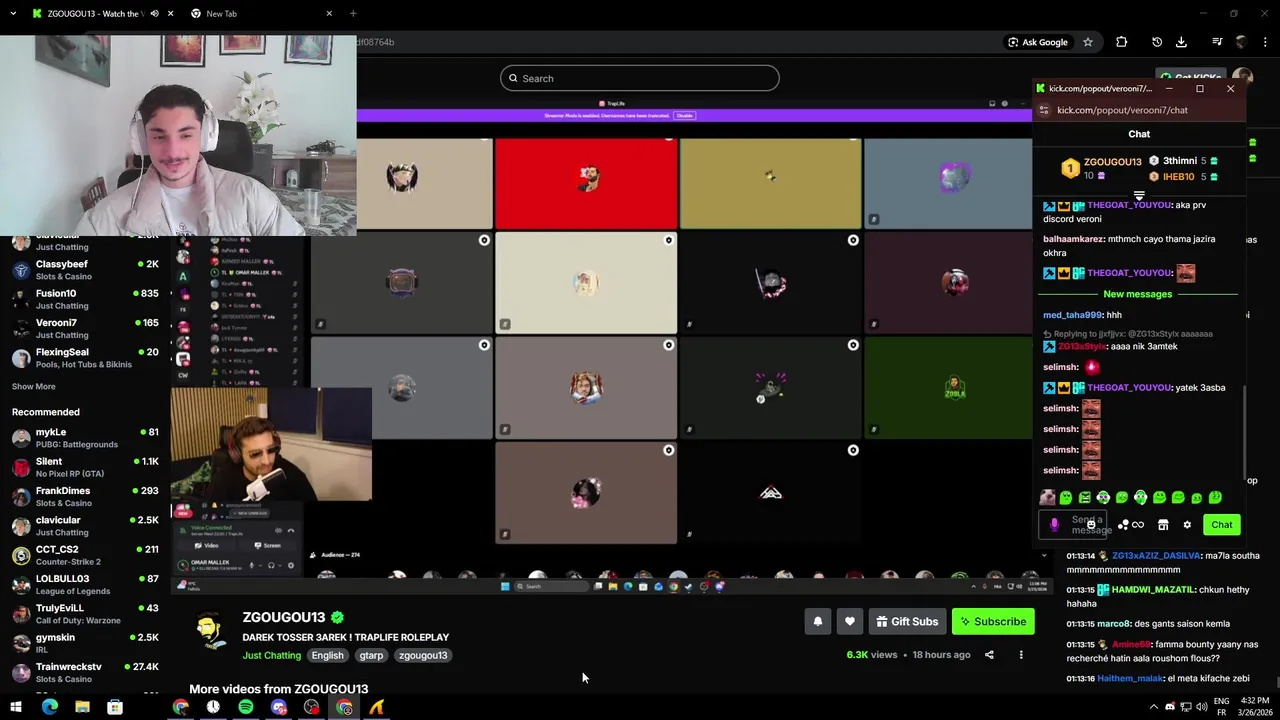1280x720 pixels.
Task: Open Spotify from the taskbar
Action: (246, 707)
